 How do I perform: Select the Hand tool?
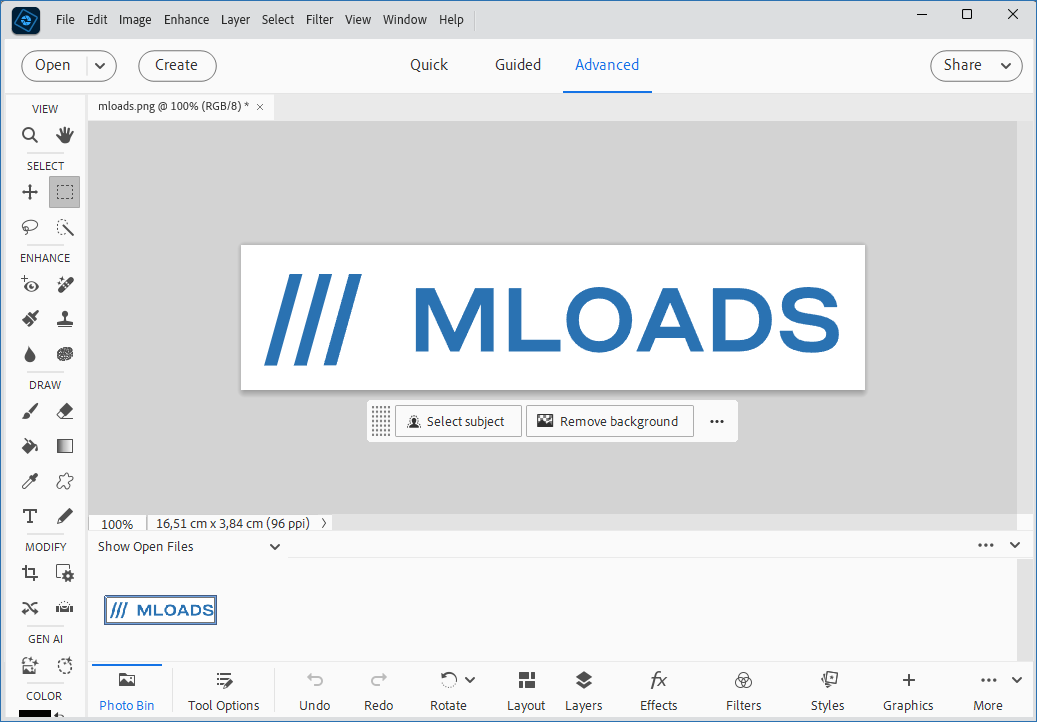[65, 136]
